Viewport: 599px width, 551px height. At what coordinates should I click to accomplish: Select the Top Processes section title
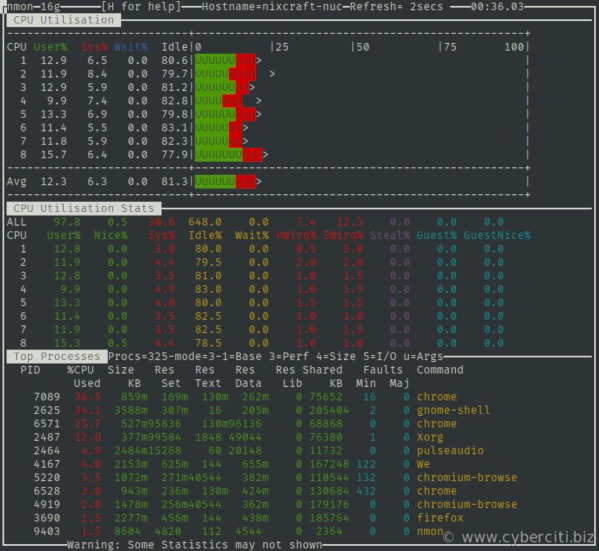57,356
